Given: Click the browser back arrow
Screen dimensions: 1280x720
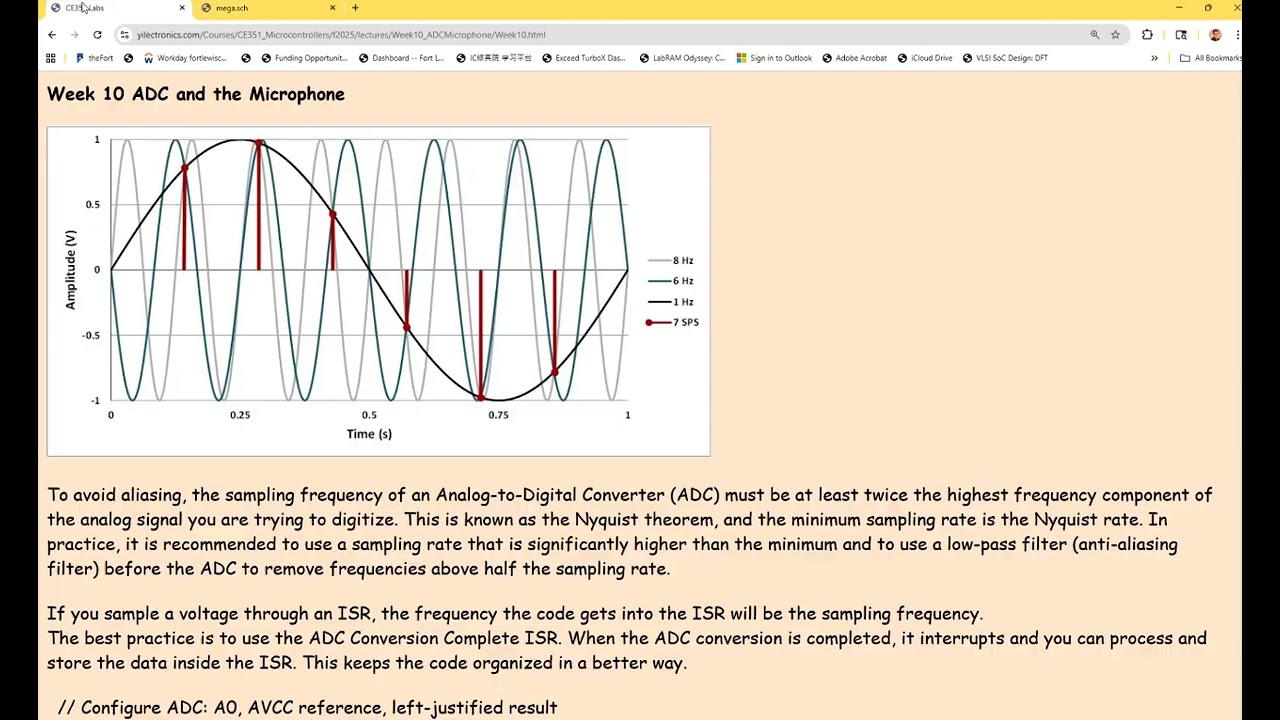Looking at the screenshot, I should point(52,35).
